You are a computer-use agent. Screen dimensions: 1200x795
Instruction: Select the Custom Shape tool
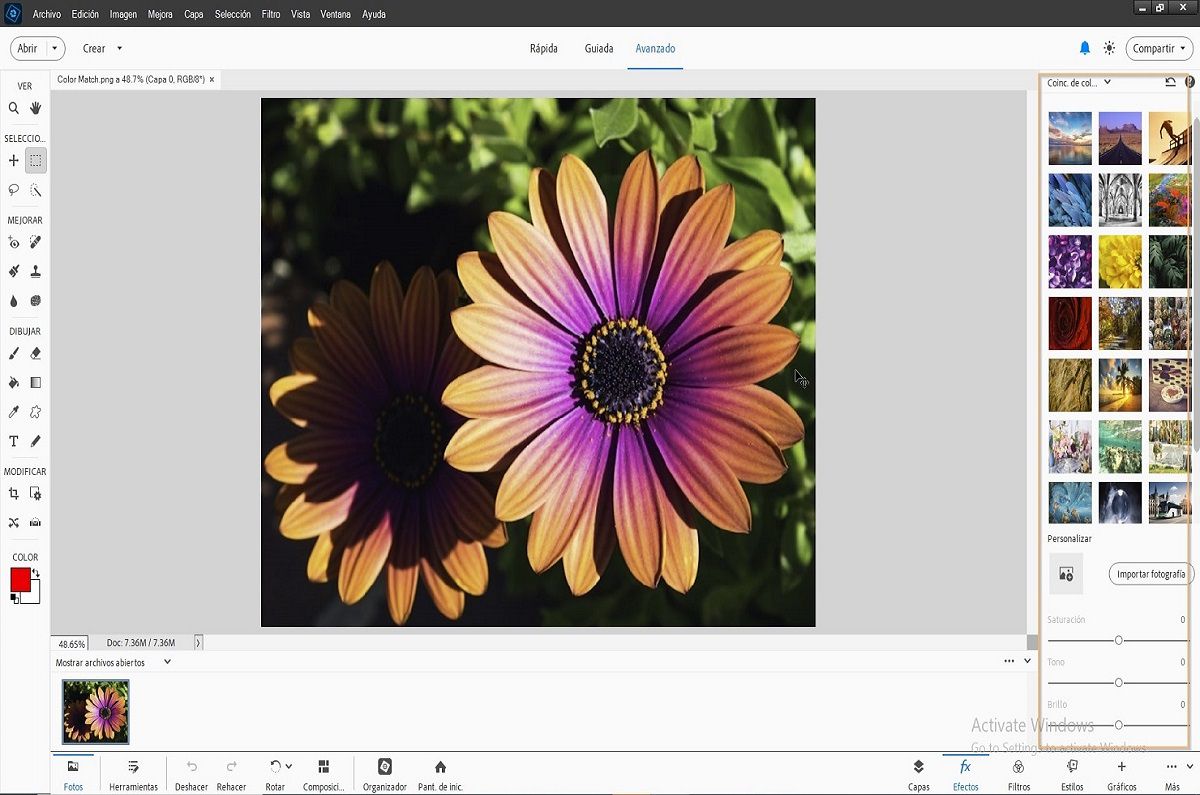coord(36,412)
